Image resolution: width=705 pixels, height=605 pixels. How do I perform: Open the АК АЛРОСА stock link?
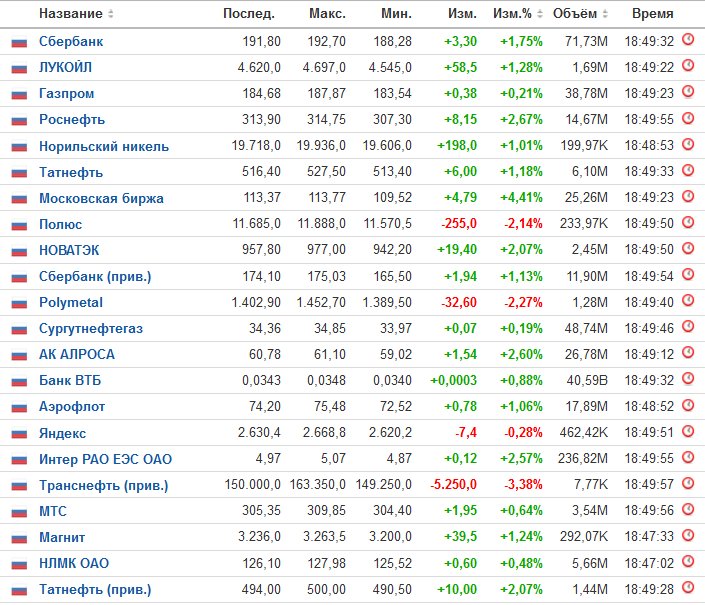[x=77, y=355]
